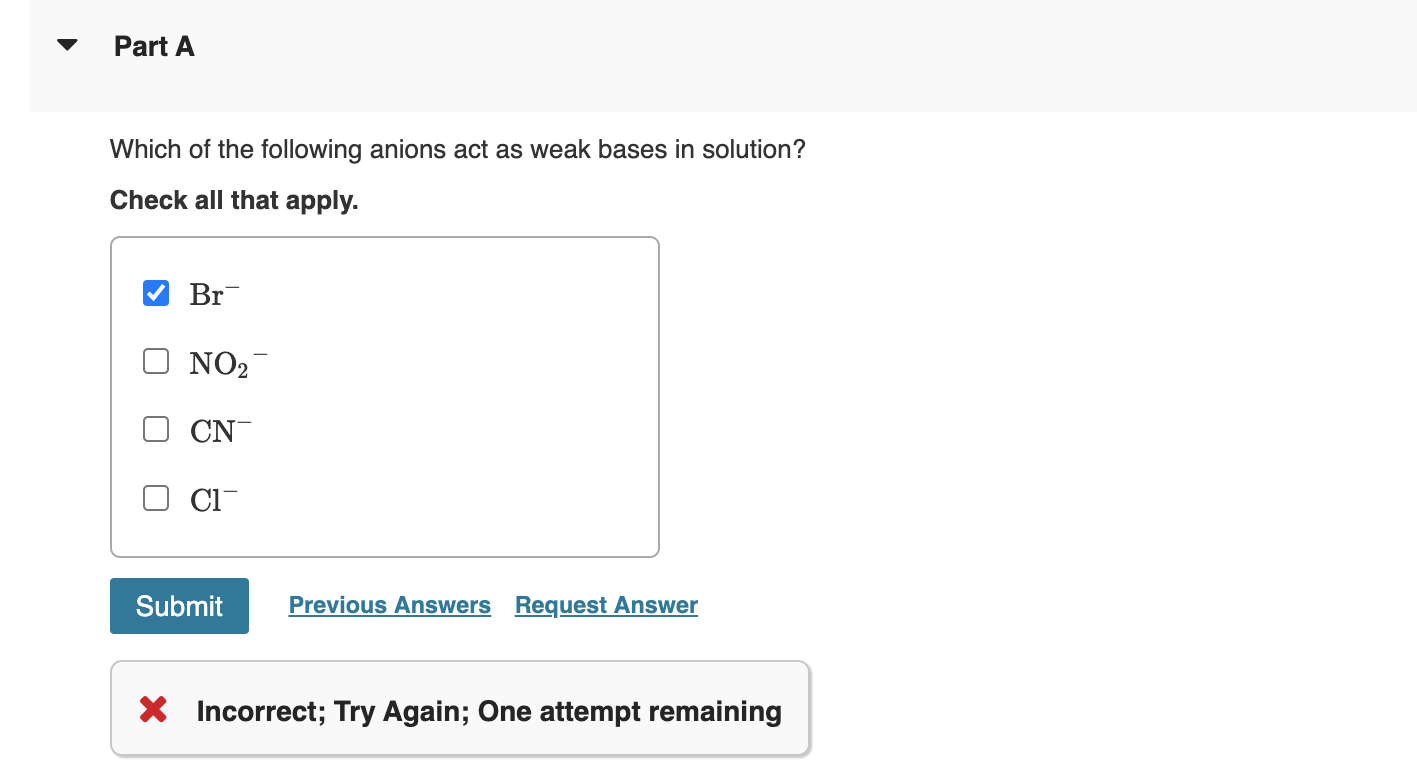1417x774 pixels.
Task: Toggle the CN⁻ checkbox selection
Action: [x=155, y=428]
